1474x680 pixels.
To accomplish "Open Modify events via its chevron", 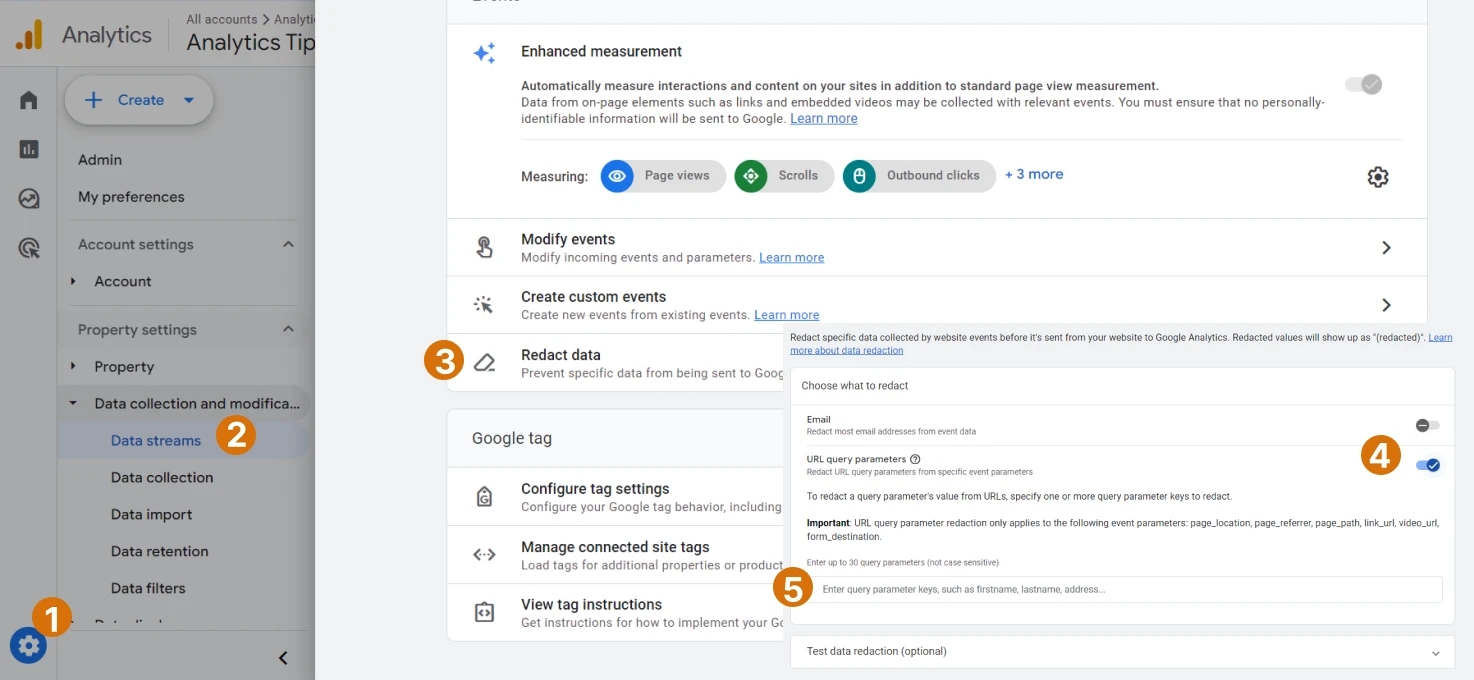I will (x=1386, y=247).
